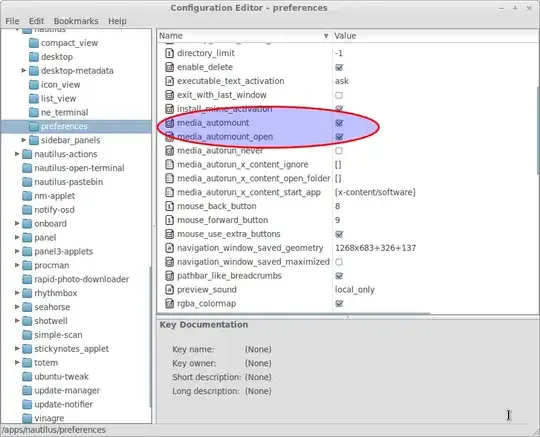Click the string icon beside executable_text_activation

click(169, 81)
